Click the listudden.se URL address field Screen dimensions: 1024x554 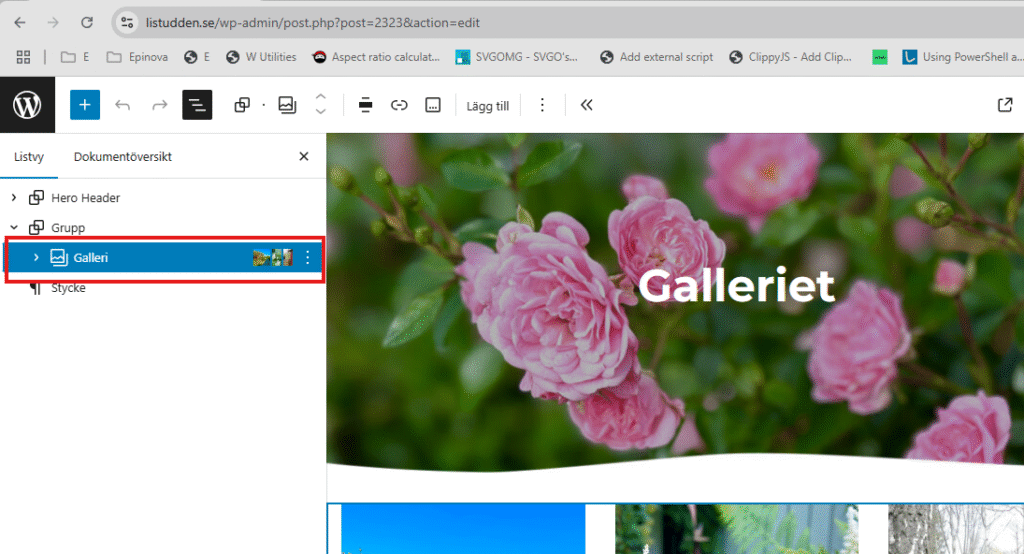click(x=312, y=23)
